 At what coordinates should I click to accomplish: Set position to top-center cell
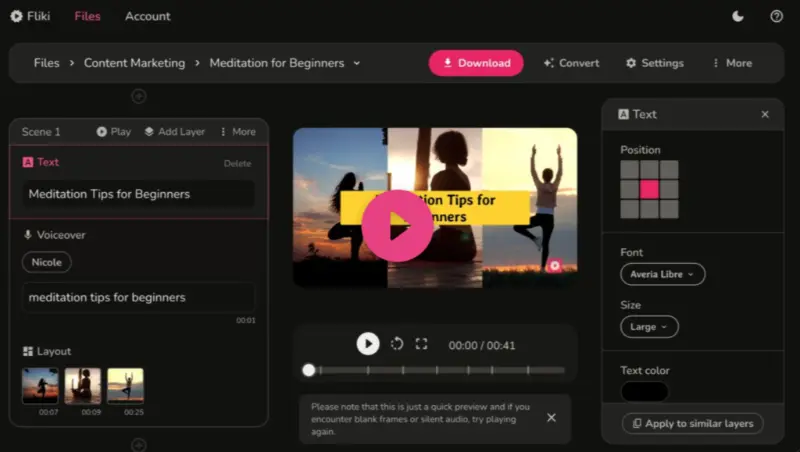tap(649, 169)
